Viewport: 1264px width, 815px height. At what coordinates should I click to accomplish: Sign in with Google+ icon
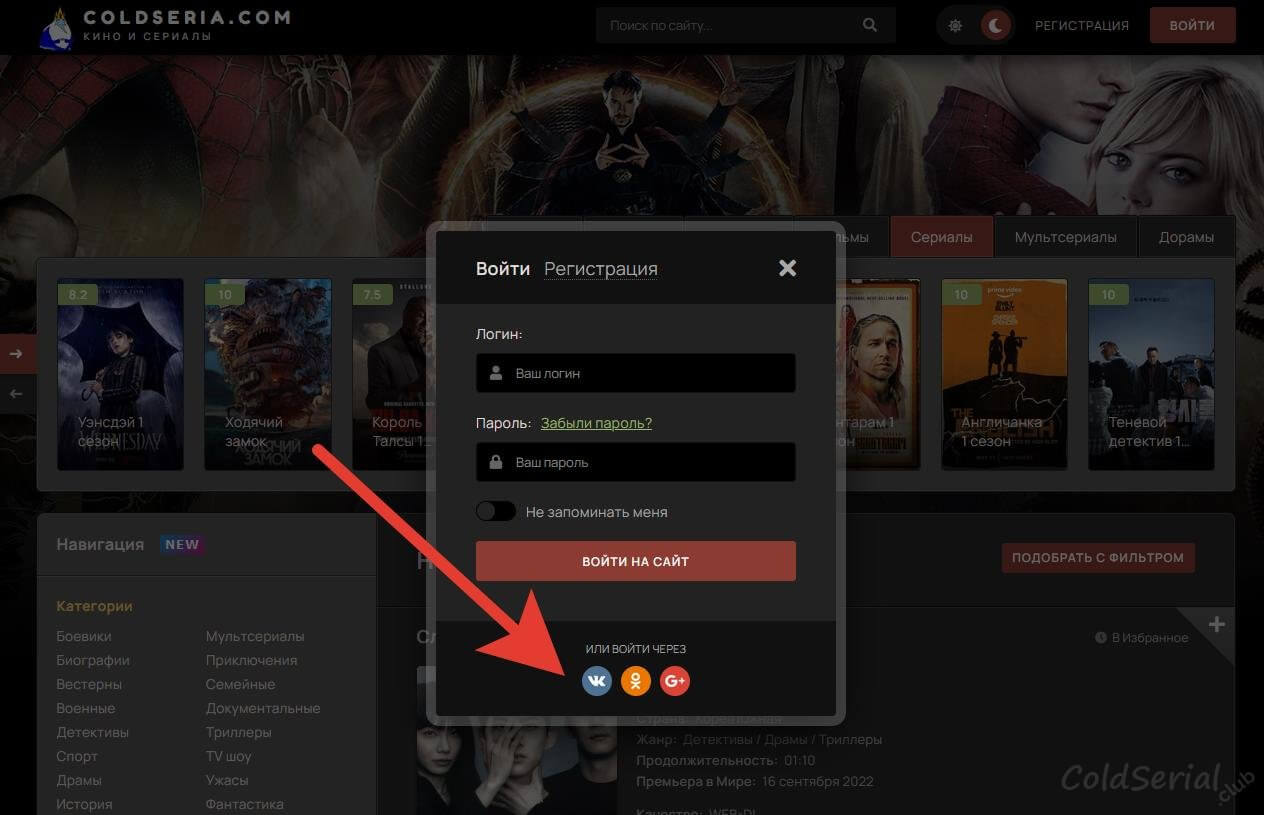click(675, 681)
